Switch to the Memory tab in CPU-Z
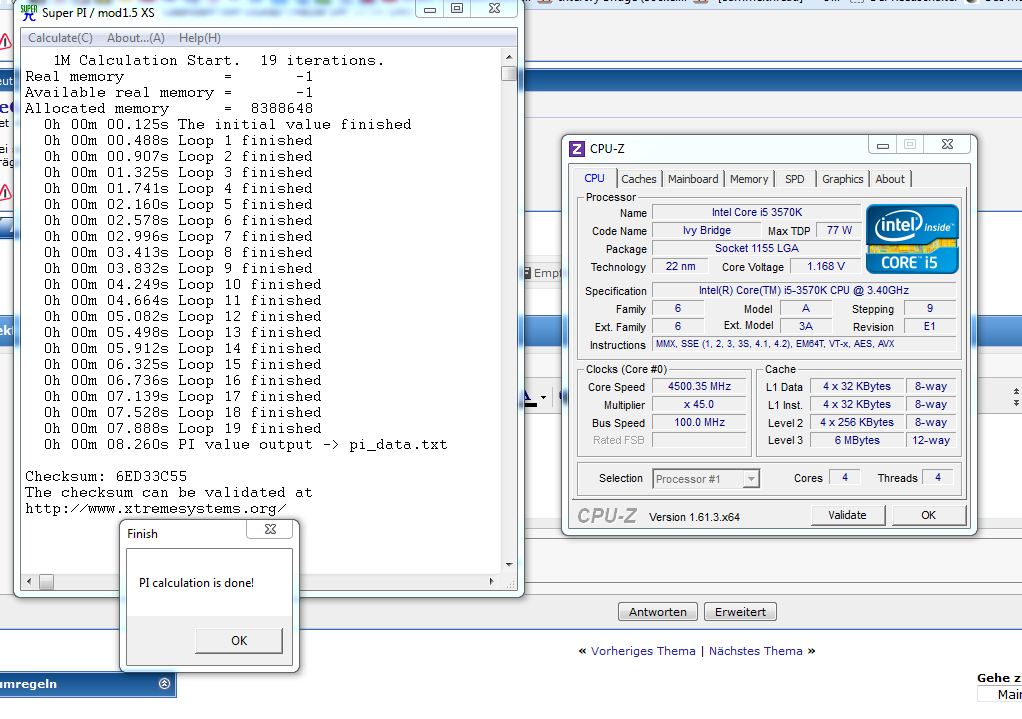 (748, 179)
